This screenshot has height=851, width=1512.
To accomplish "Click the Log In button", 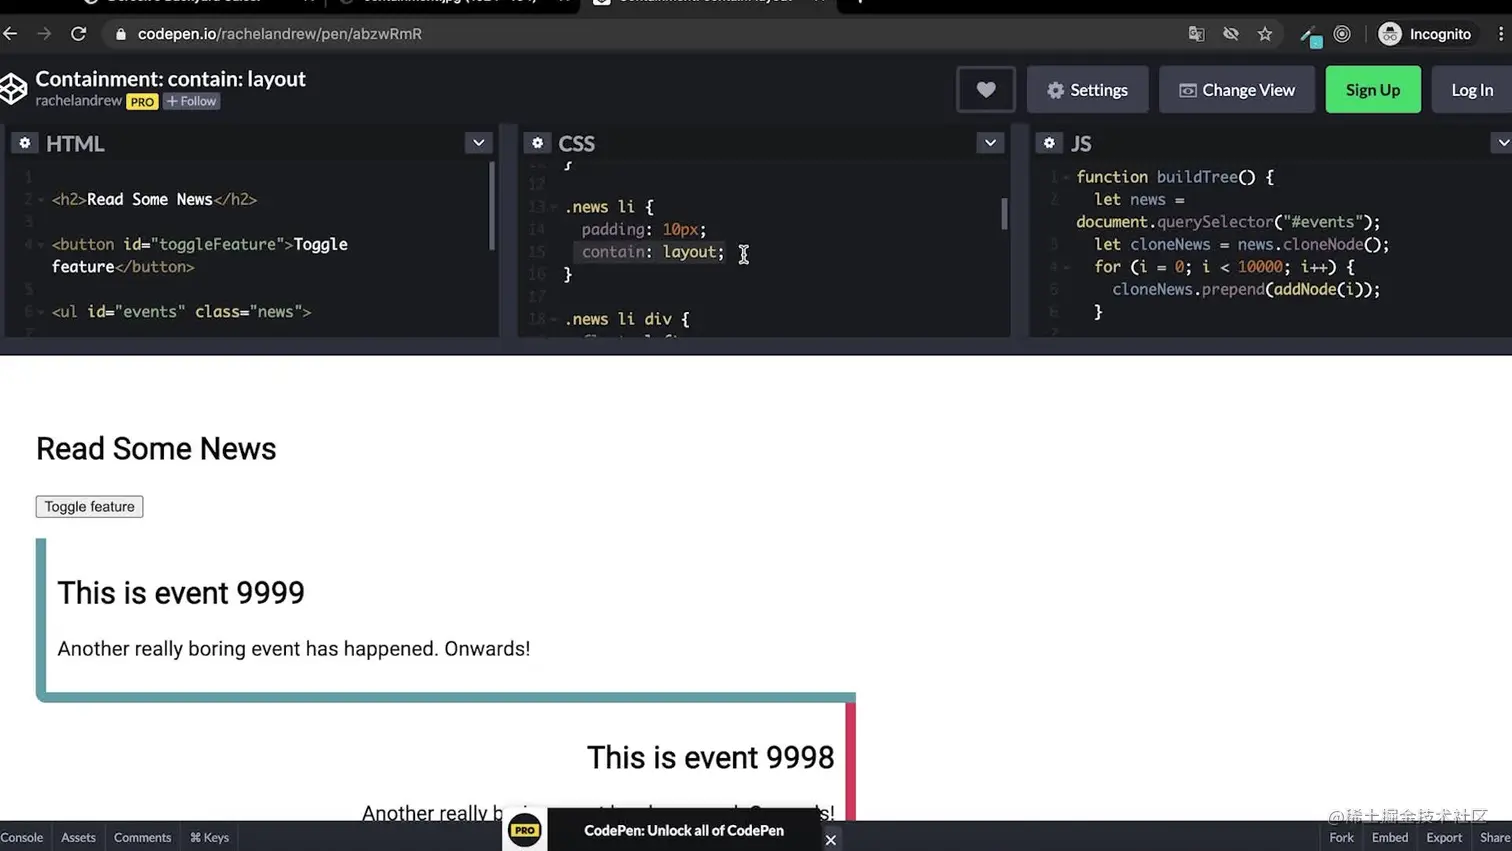I will tap(1472, 90).
